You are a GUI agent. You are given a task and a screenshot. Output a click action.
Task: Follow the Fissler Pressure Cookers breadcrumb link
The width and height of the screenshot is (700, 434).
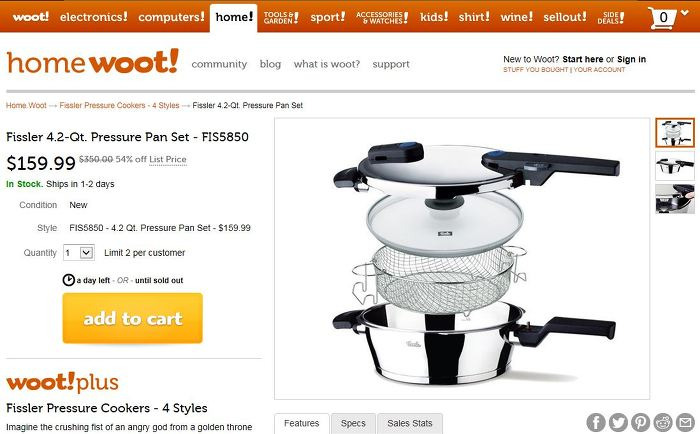pyautogui.click(x=119, y=105)
